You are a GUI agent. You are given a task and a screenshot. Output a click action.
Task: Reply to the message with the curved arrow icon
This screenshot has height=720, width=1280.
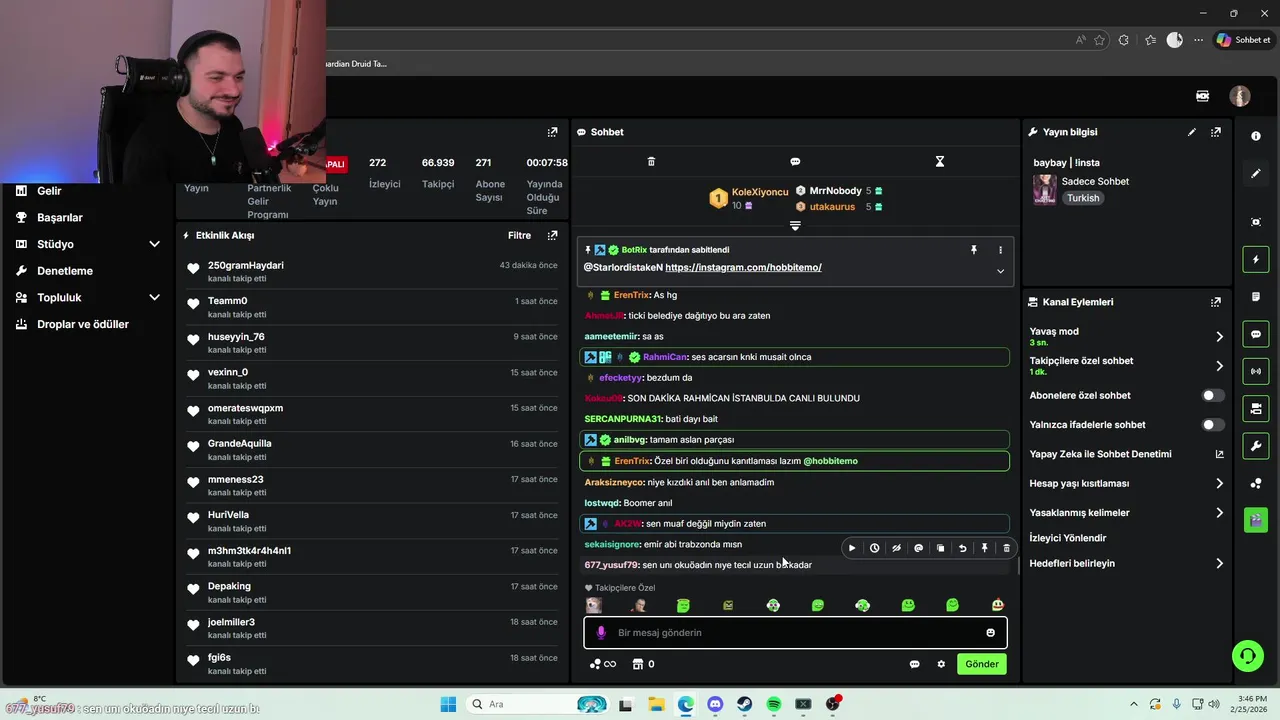[962, 548]
